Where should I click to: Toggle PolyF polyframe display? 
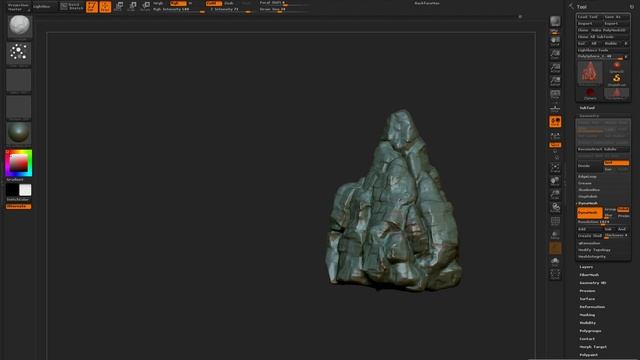[x=555, y=221]
